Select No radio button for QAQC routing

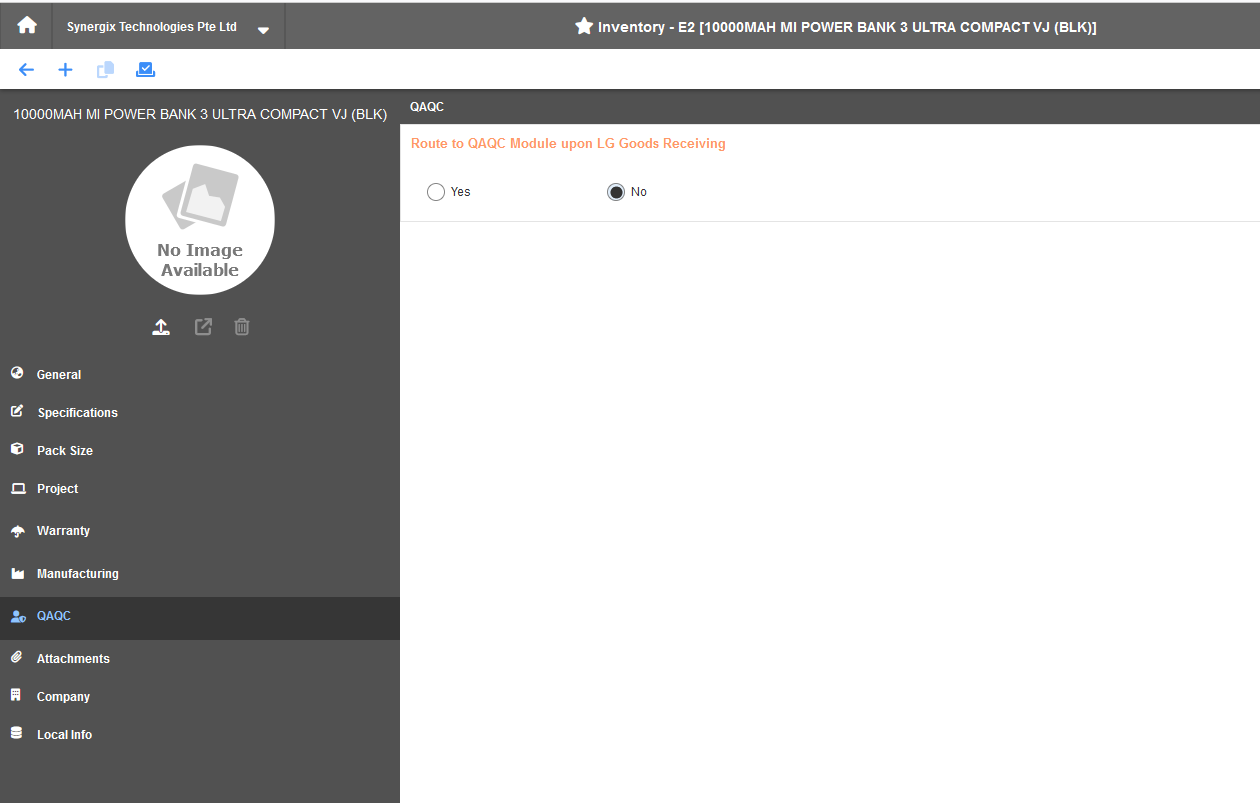(x=616, y=192)
